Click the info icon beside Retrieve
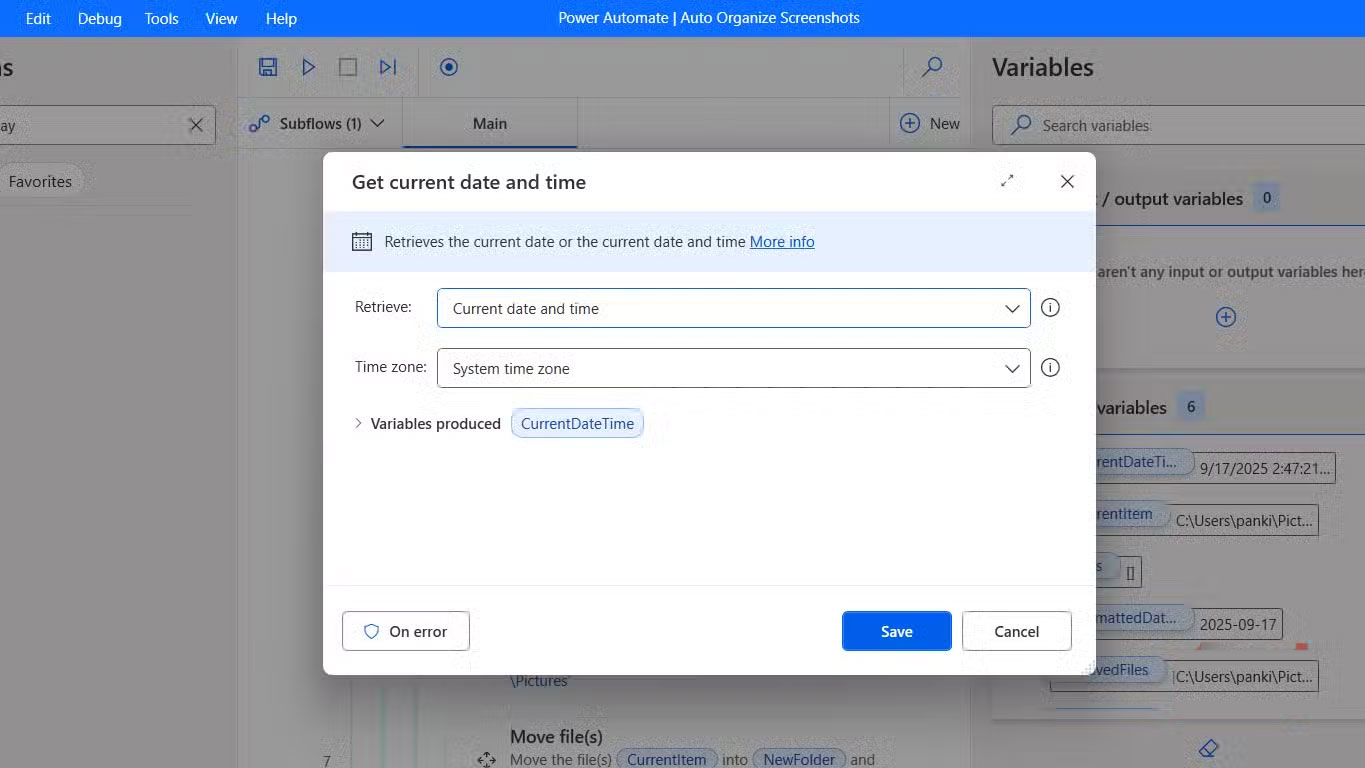The image size is (1365, 768). point(1050,308)
